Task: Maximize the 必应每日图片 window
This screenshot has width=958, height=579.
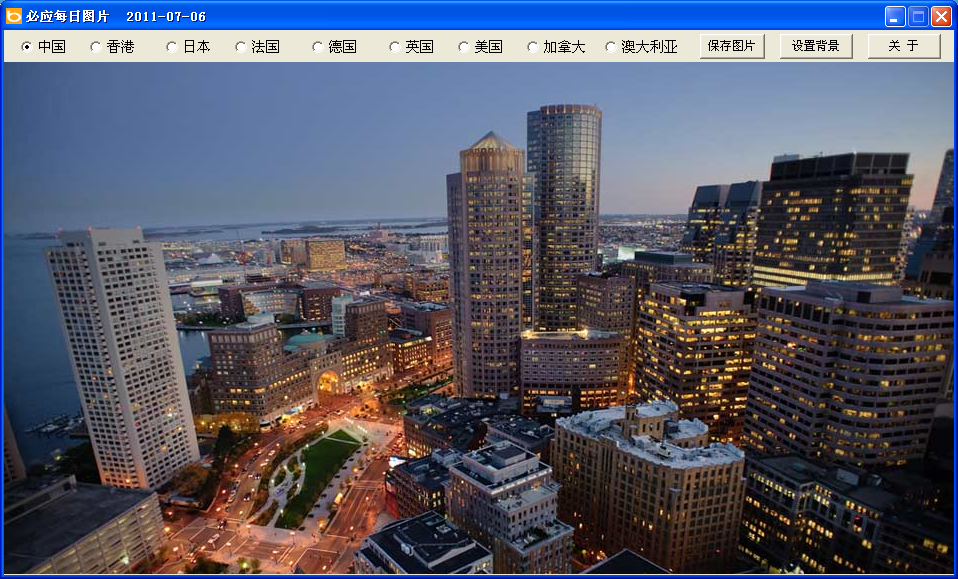Action: [x=918, y=16]
